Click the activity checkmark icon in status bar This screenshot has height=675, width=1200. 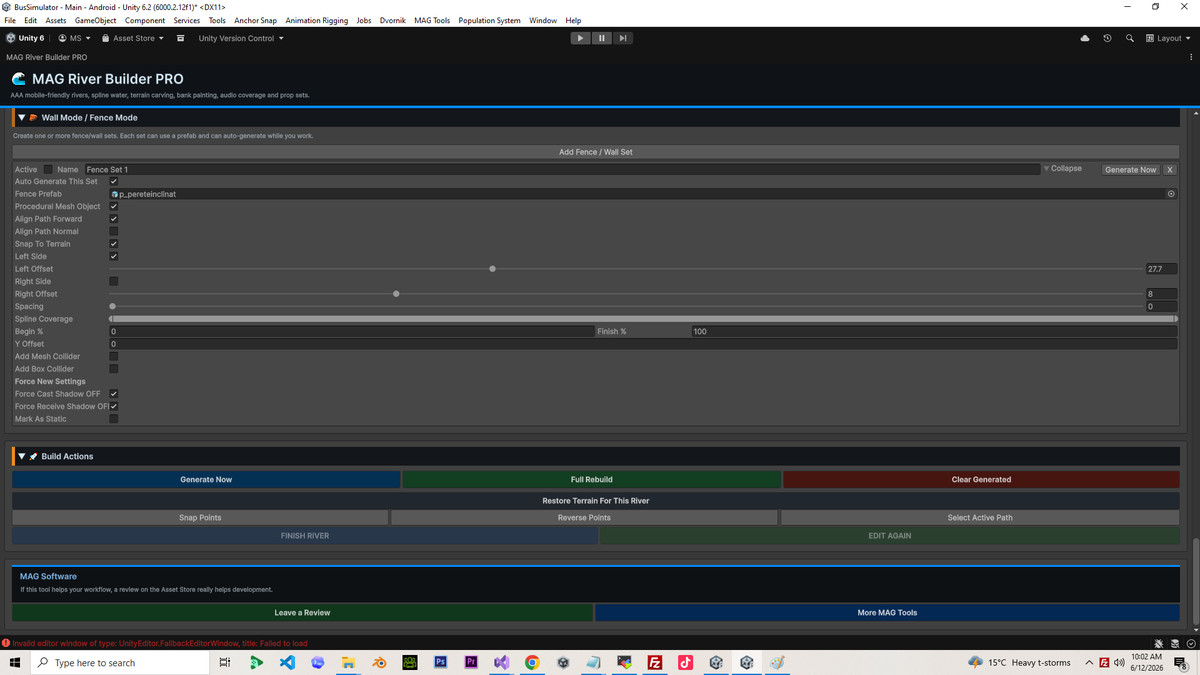(1191, 643)
